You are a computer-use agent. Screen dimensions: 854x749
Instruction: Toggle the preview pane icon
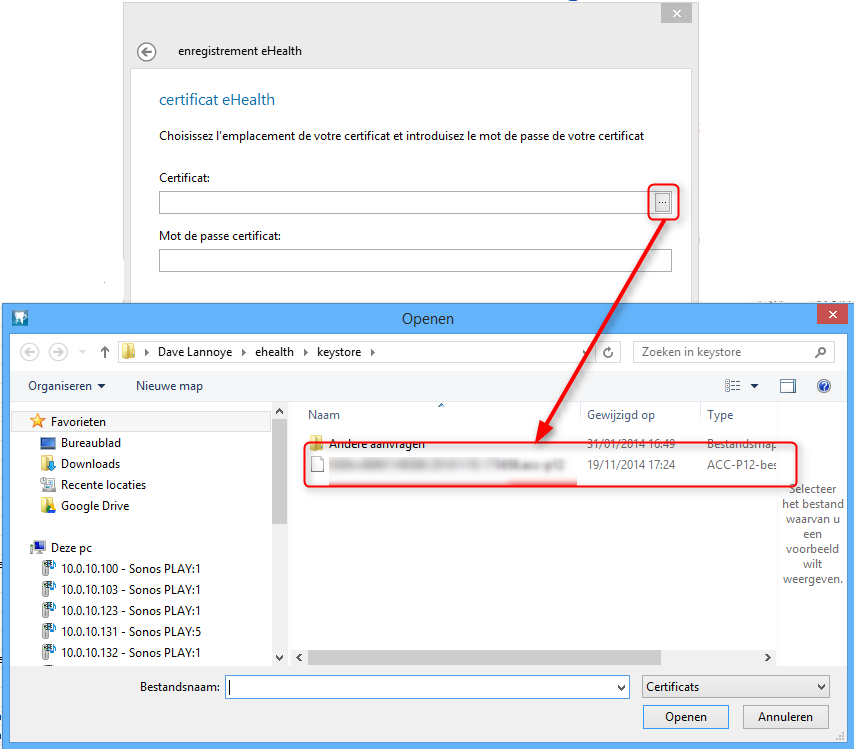[x=788, y=386]
